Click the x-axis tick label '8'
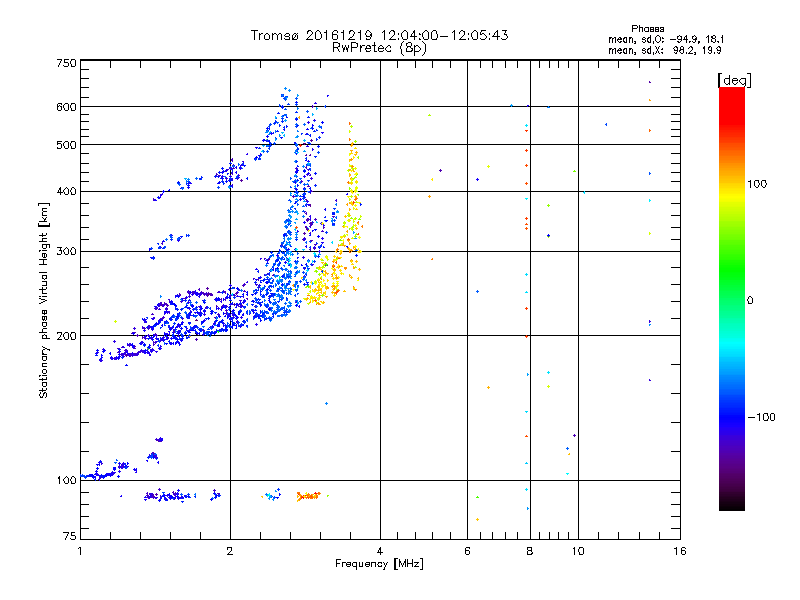 [x=530, y=551]
